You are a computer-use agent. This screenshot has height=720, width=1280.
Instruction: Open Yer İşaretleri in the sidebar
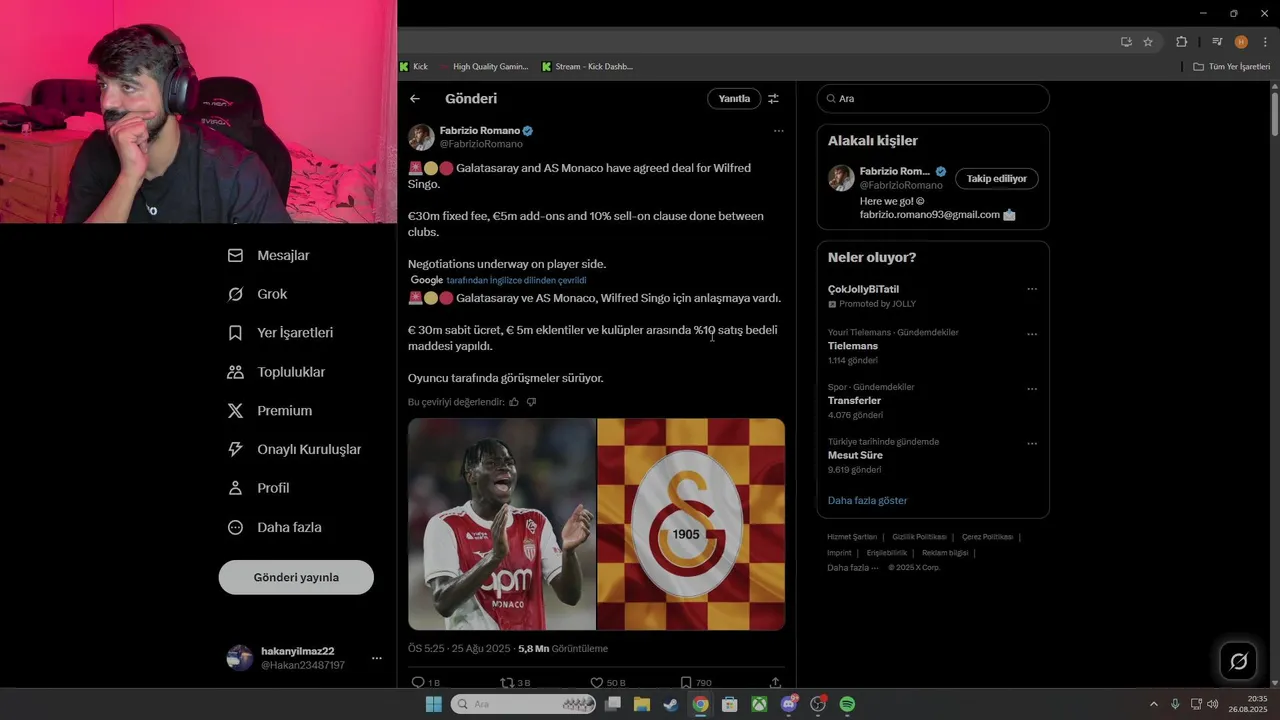tap(281, 333)
